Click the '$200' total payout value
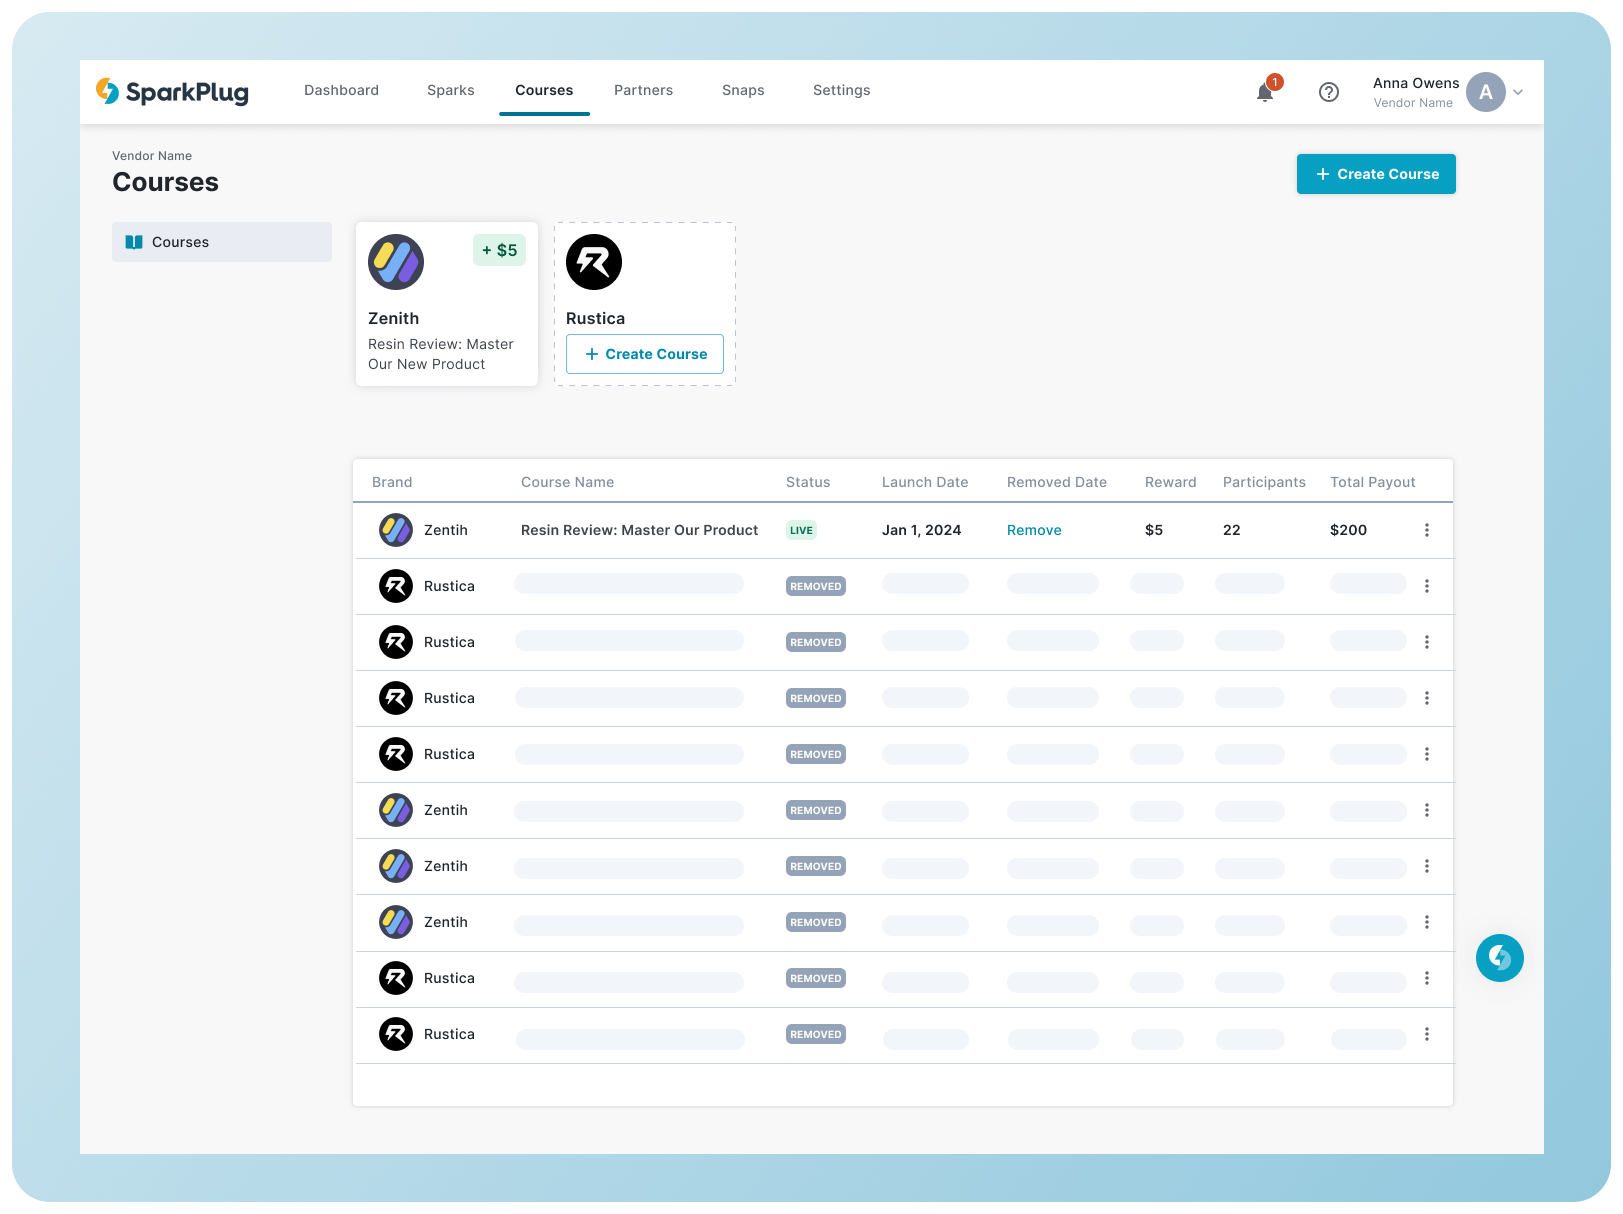Viewport: 1623px width, 1214px height. coord(1348,530)
